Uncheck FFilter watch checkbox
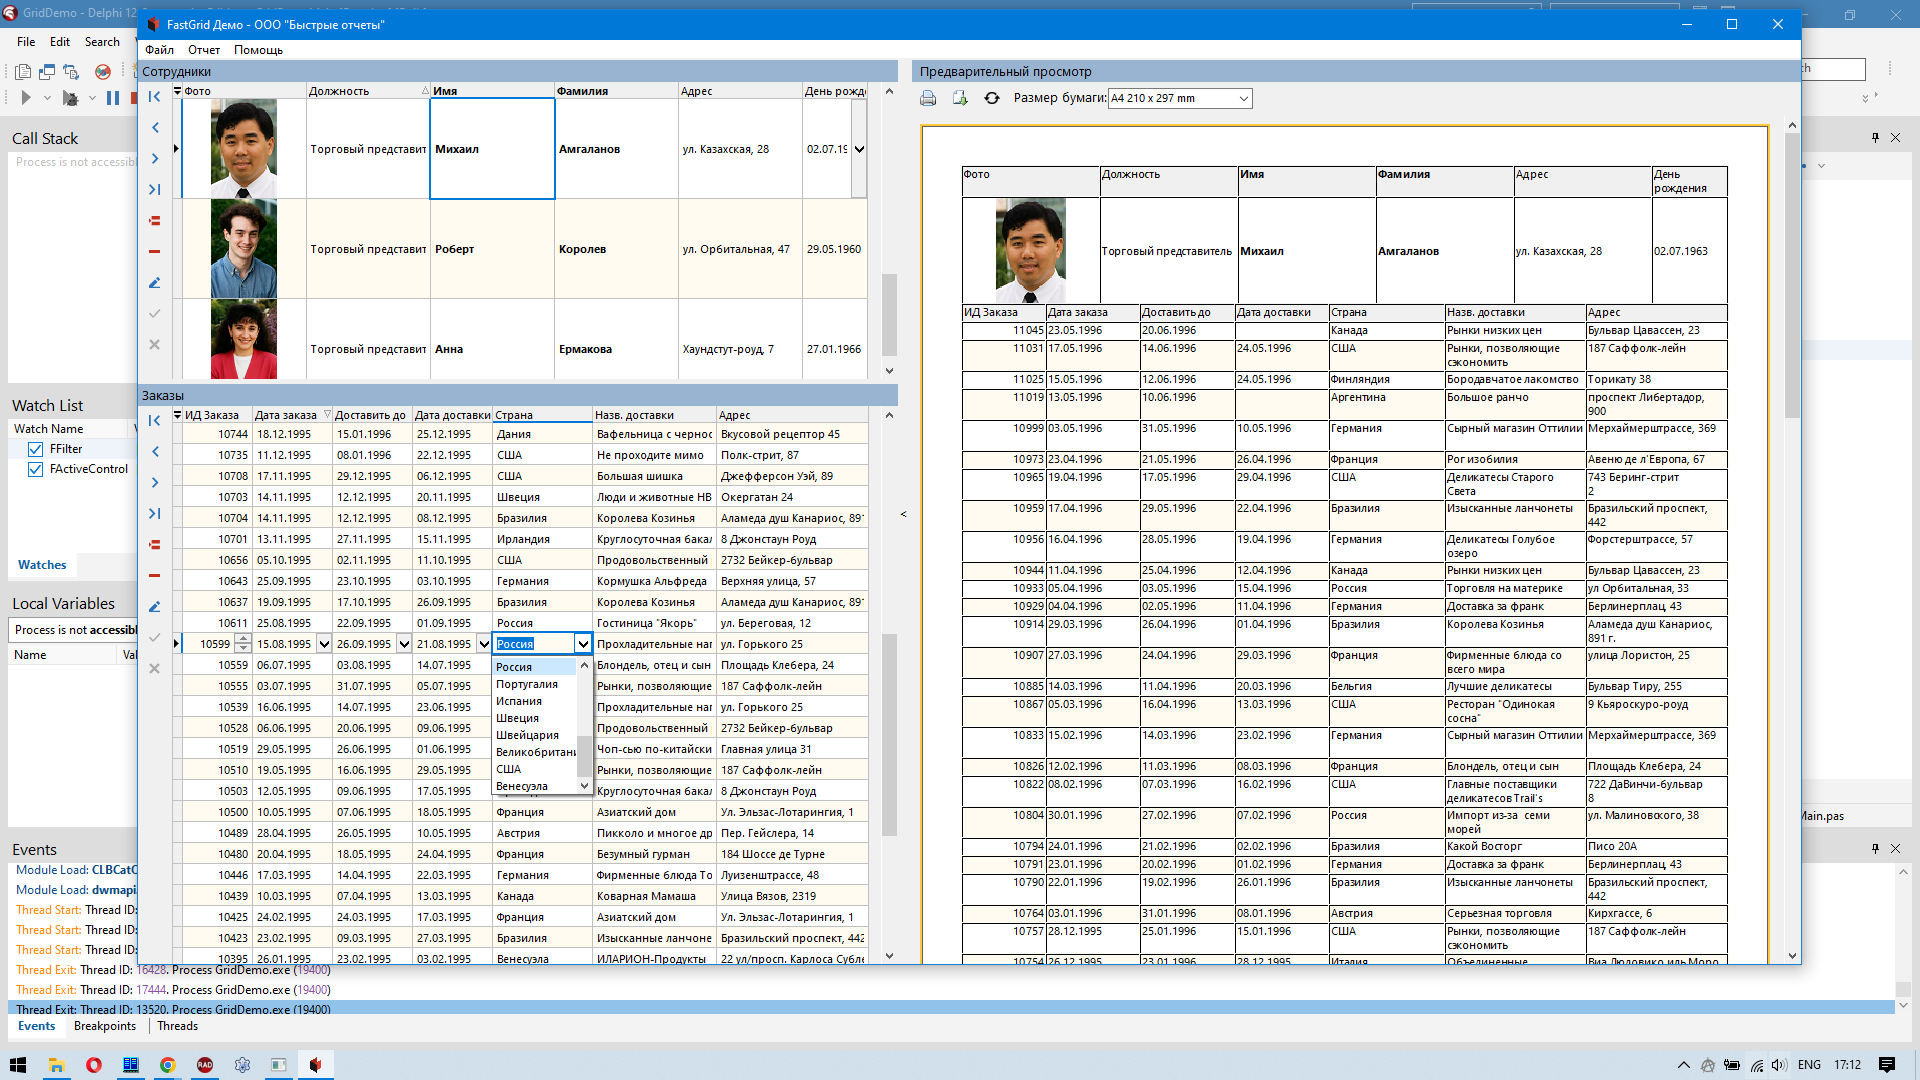The height and width of the screenshot is (1080, 1920). (36, 450)
